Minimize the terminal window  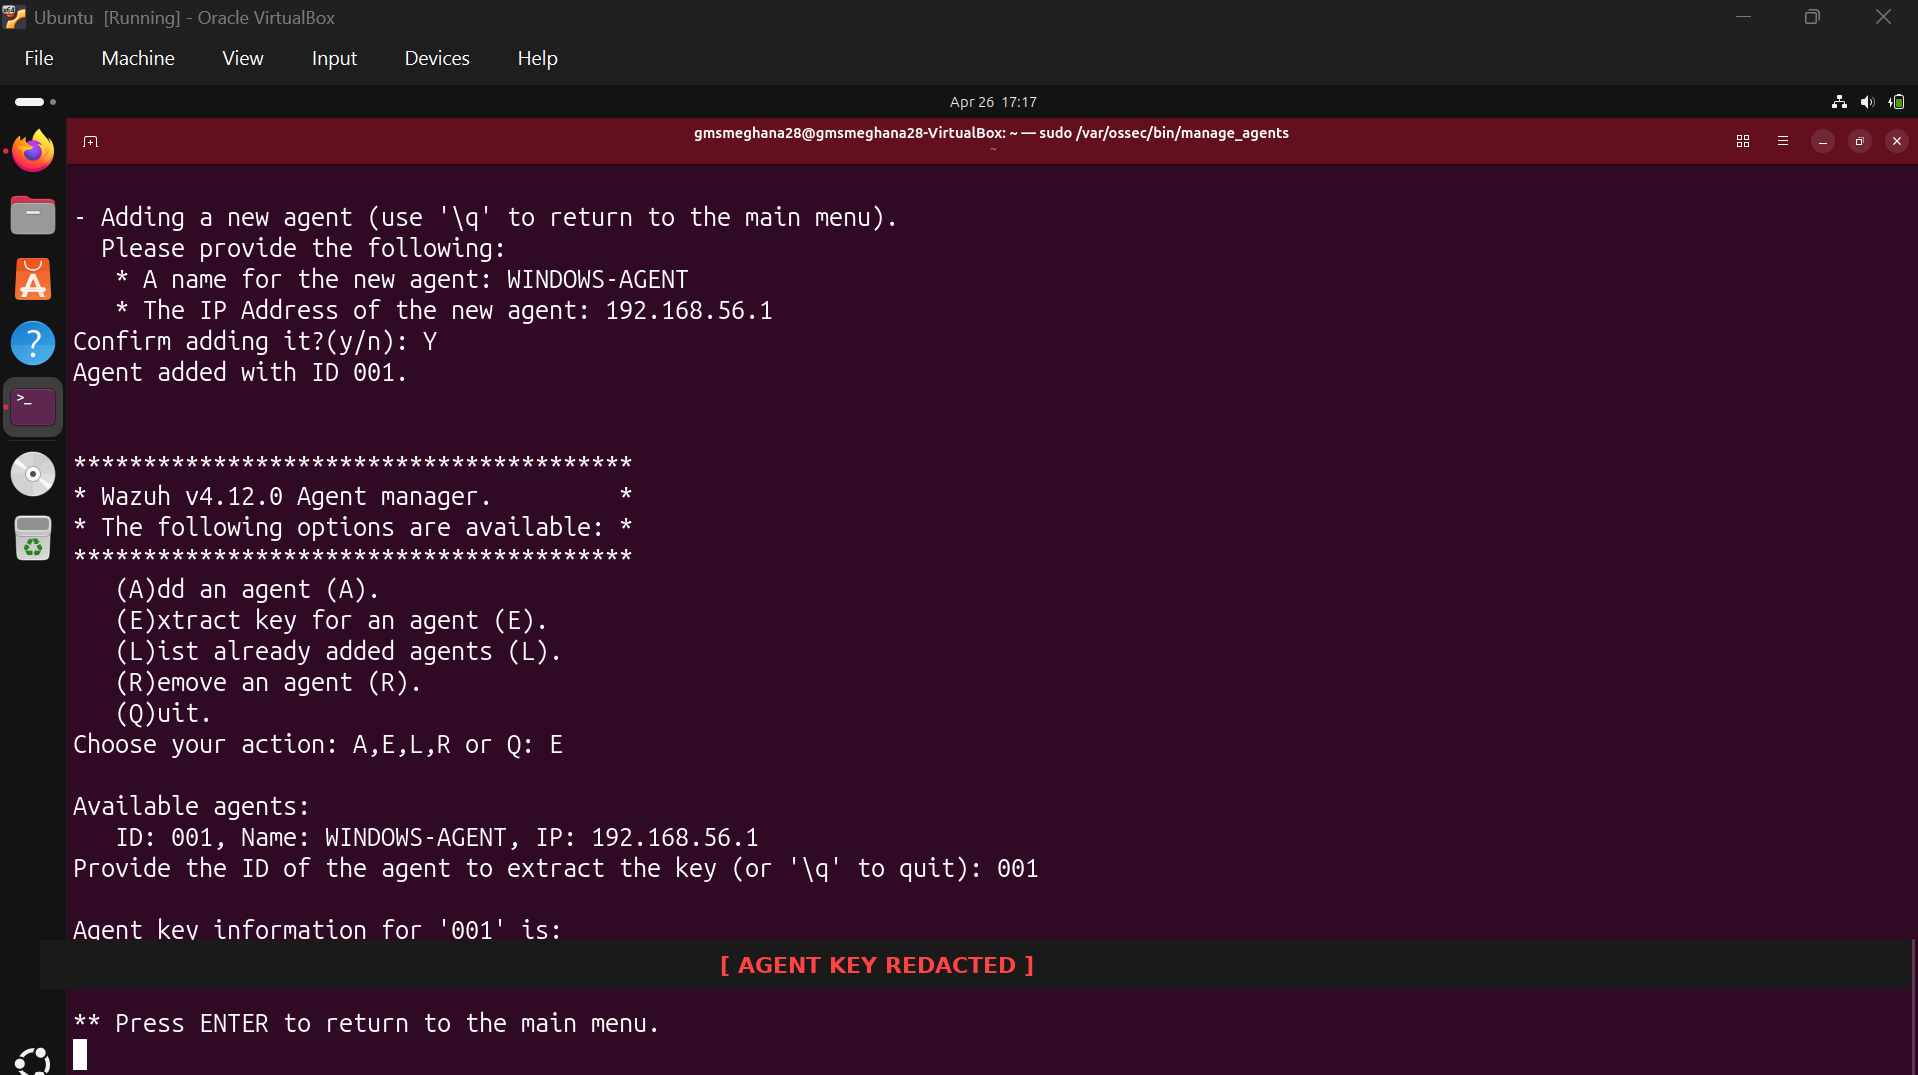tap(1823, 142)
